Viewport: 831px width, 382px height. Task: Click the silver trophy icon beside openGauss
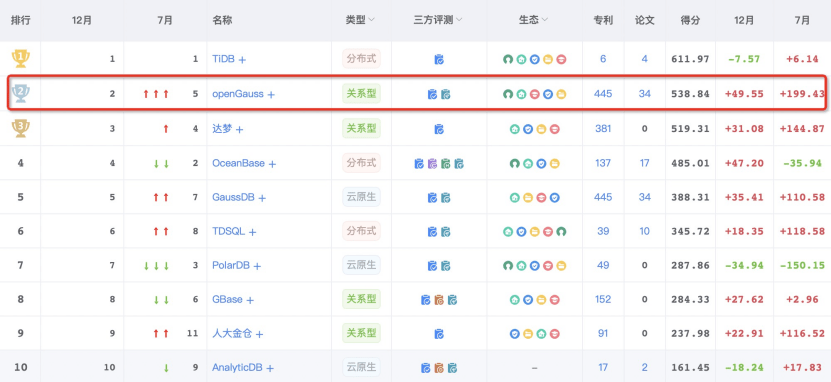pyautogui.click(x=21, y=93)
